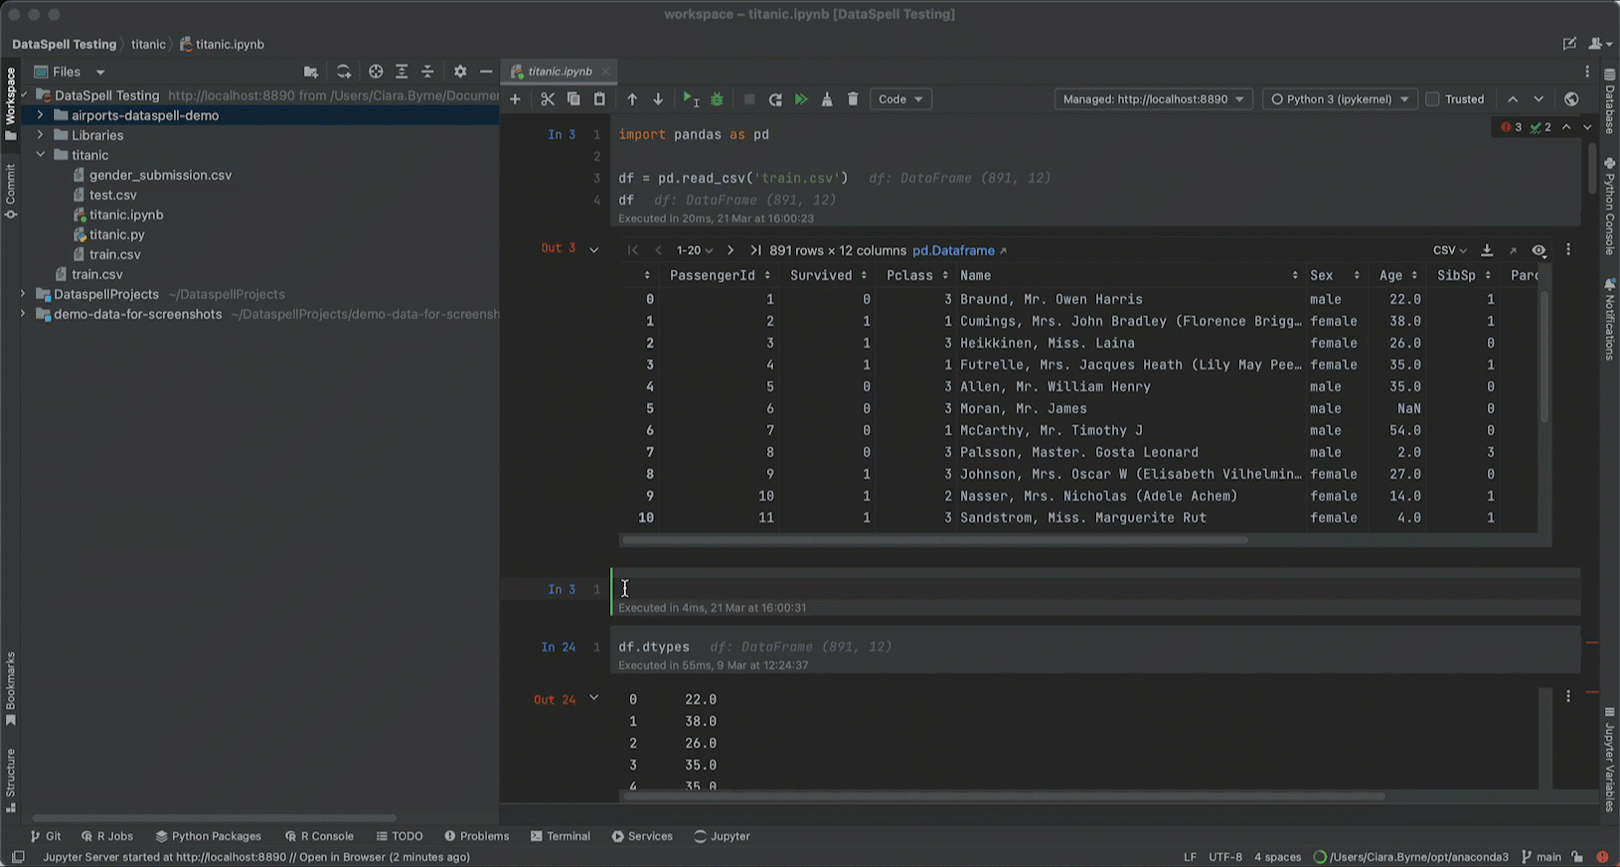Click the Run All cells icon

[801, 99]
